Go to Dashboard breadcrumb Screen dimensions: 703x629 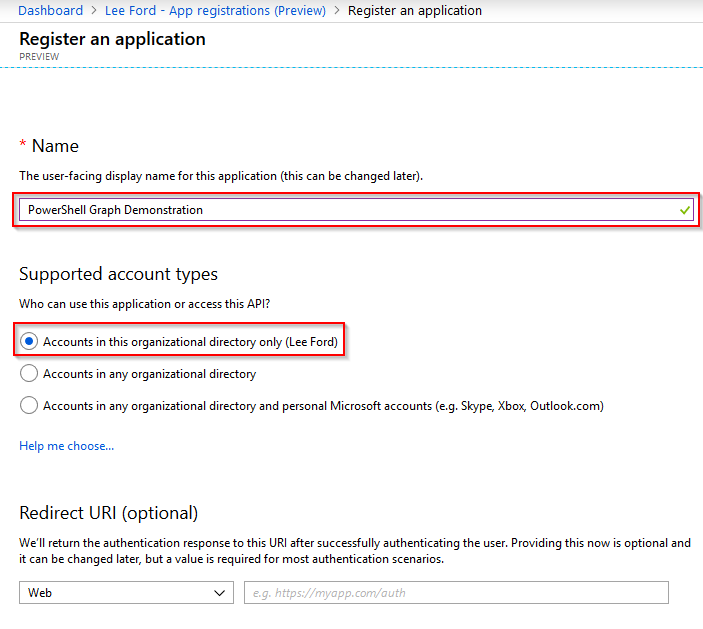coord(51,10)
